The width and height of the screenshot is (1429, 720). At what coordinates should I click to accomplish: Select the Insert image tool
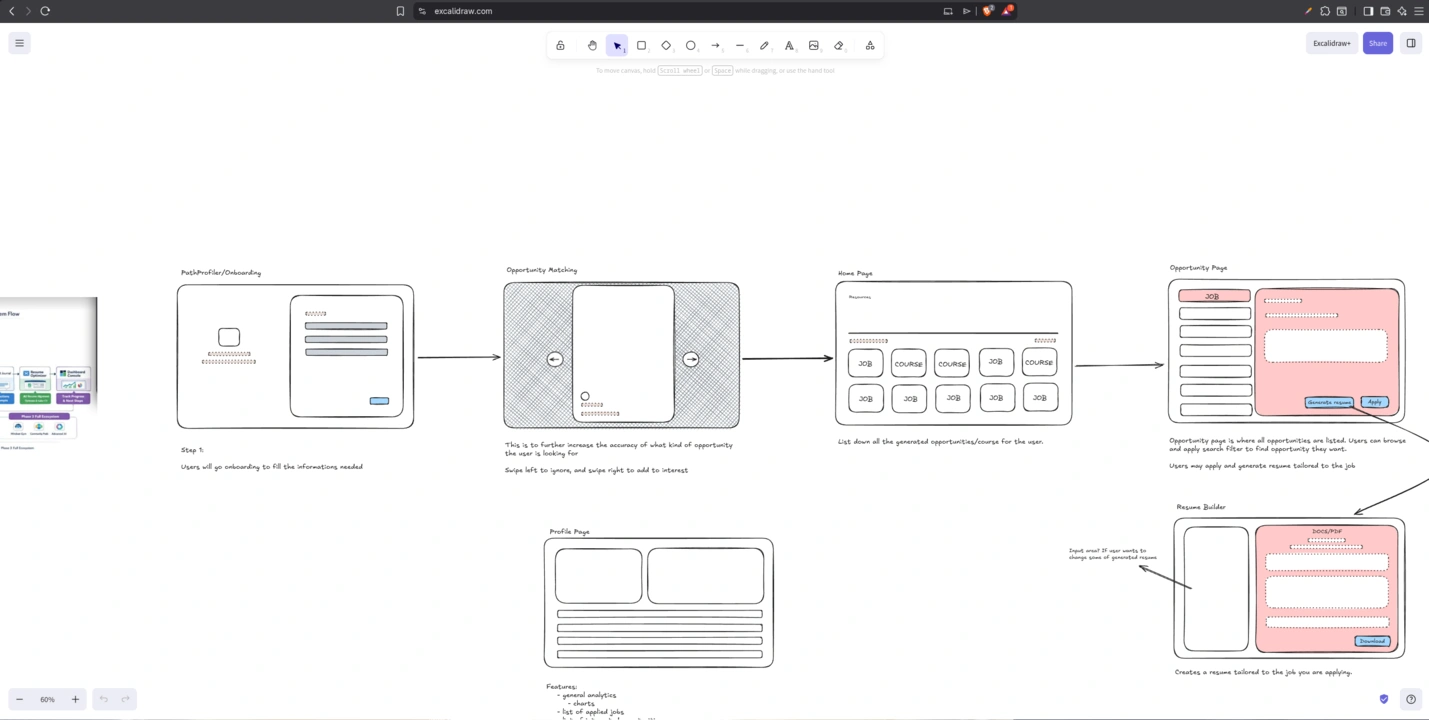(x=814, y=45)
